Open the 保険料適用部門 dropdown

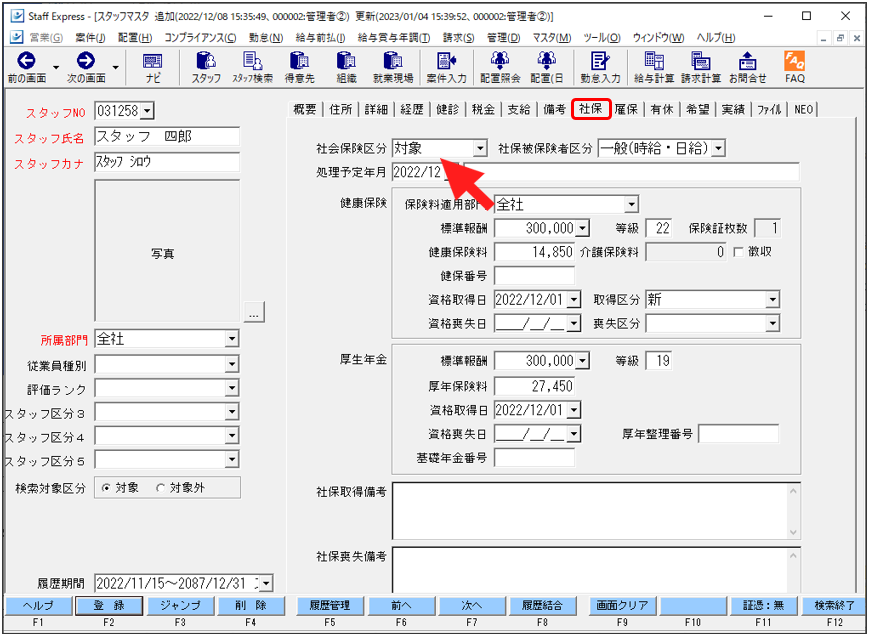tap(631, 206)
